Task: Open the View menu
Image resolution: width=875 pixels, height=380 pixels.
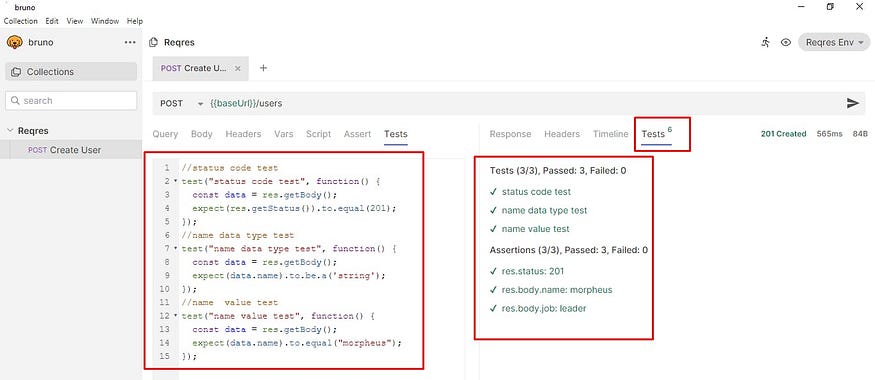Action: 75,21
